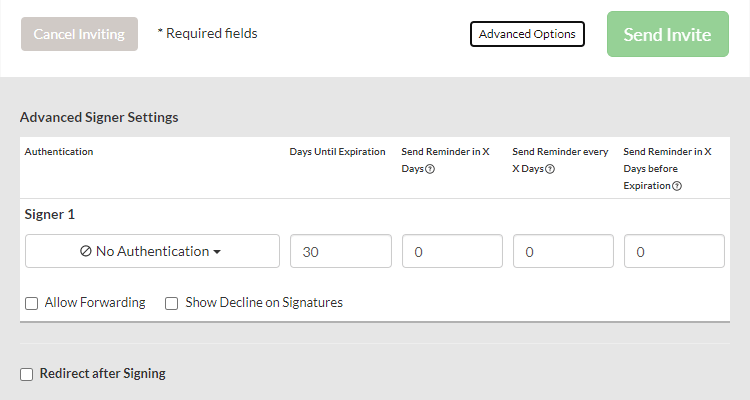750x400 pixels.
Task: Click help icon beside Send Reminder every X Days
Action: click(x=551, y=169)
